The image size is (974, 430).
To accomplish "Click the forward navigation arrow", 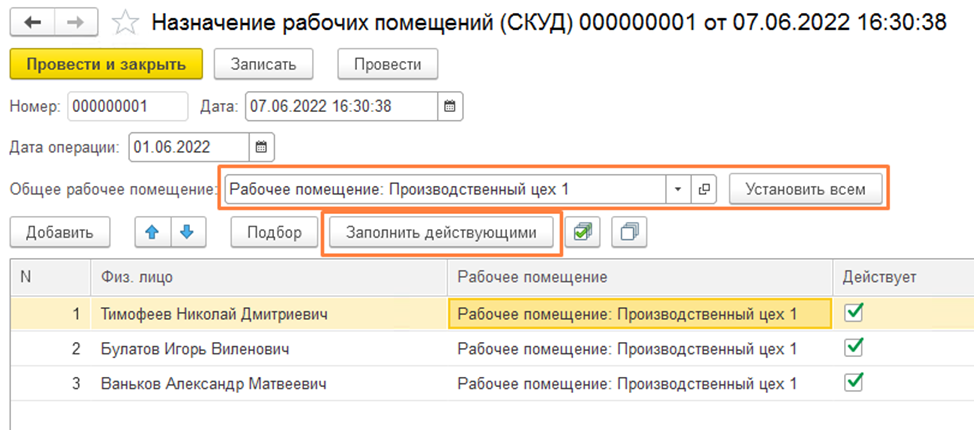I will [74, 21].
